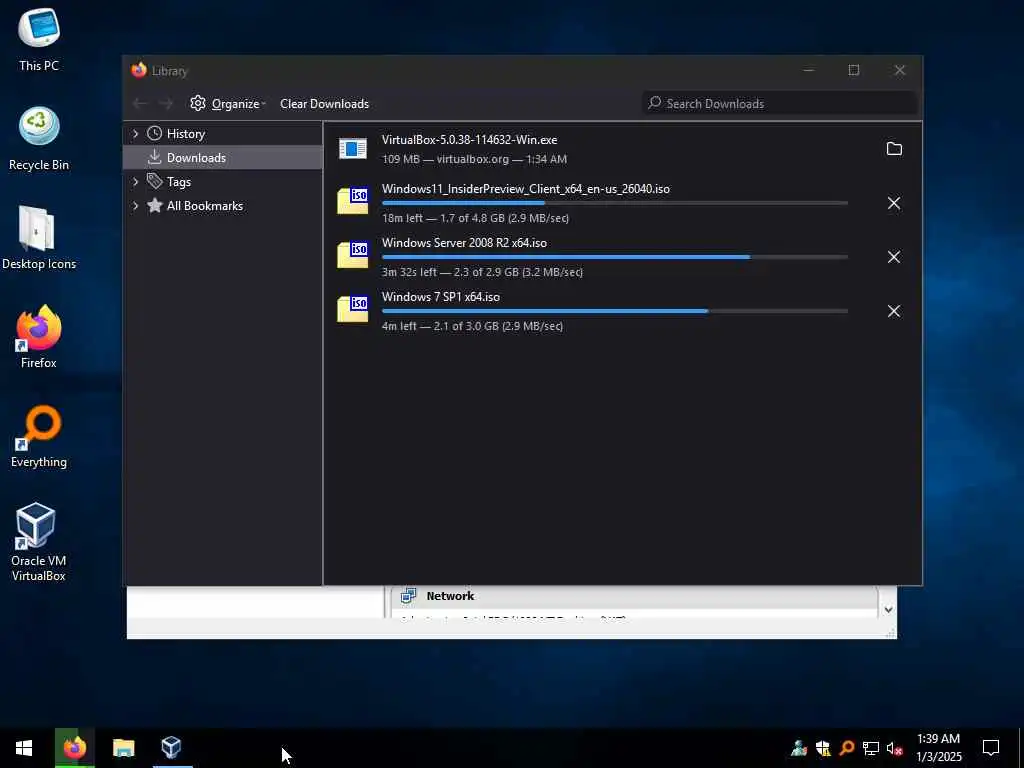Select All Bookmarks in the sidebar
Viewport: 1024px width, 768px height.
[x=223, y=205]
